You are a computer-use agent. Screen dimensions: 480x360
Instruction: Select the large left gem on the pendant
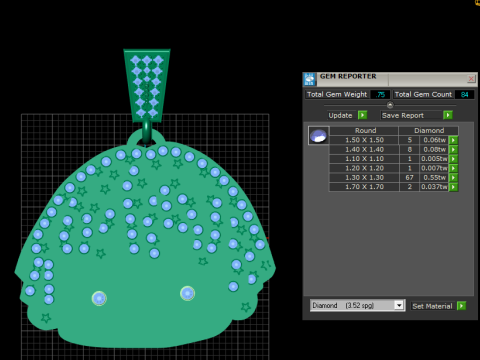[x=99, y=298]
